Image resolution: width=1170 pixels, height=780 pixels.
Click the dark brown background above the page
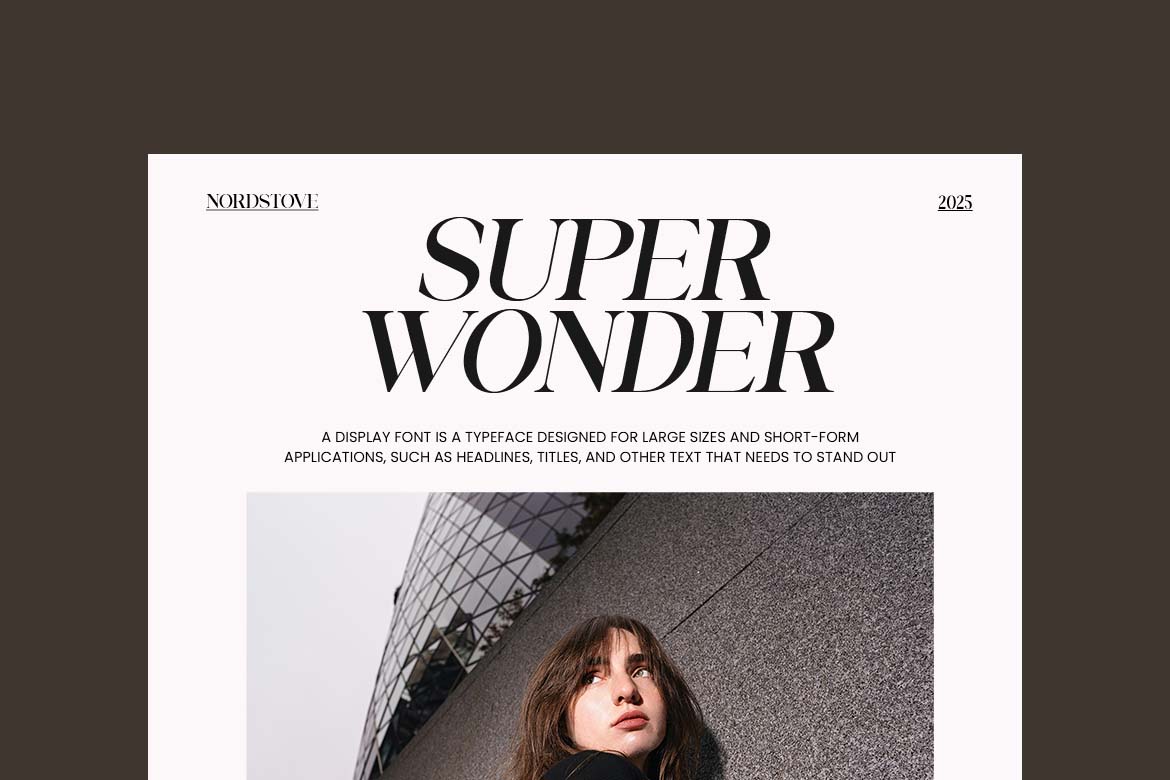click(585, 75)
